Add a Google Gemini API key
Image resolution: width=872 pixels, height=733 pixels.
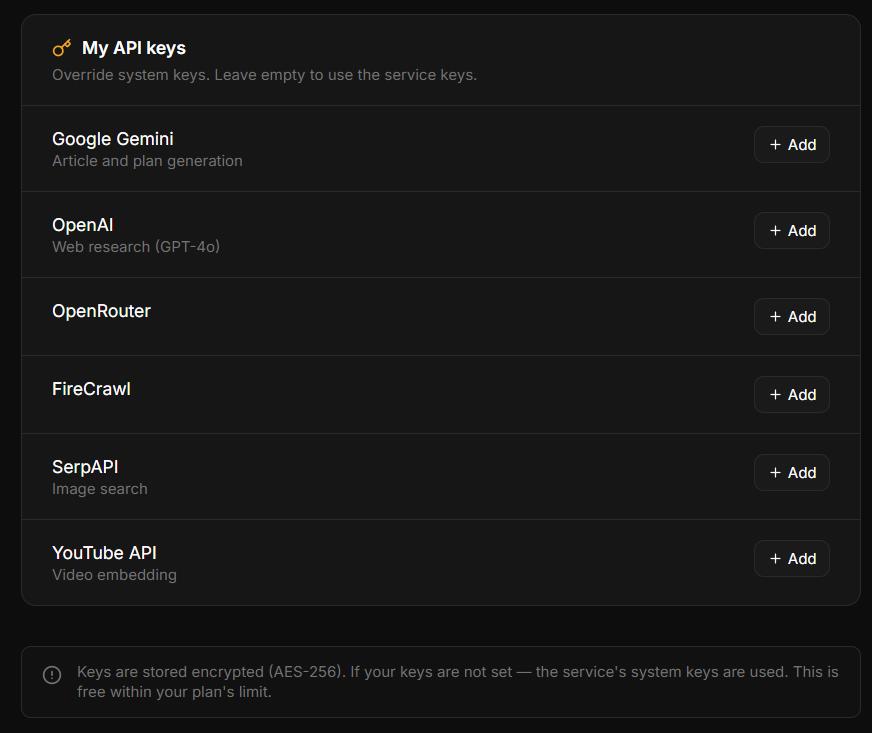pyautogui.click(x=791, y=145)
